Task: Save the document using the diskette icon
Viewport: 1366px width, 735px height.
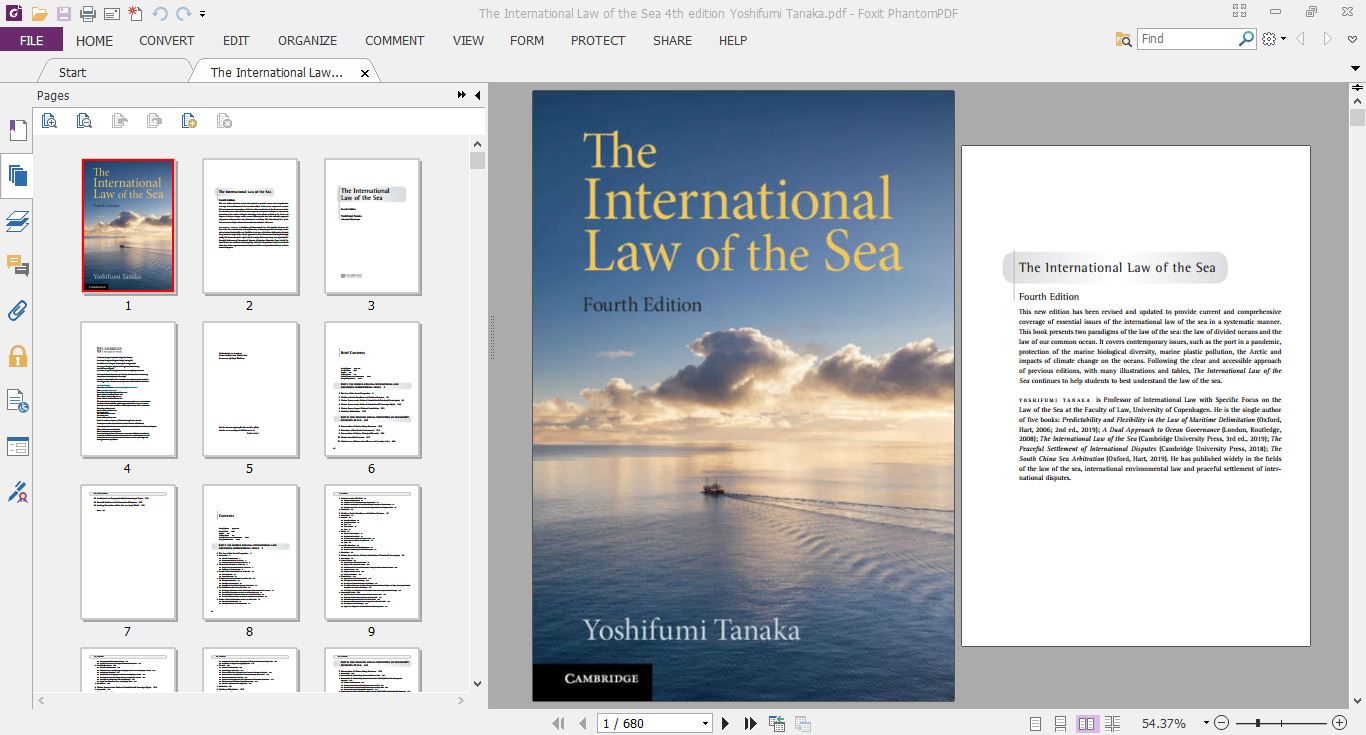Action: [x=63, y=14]
